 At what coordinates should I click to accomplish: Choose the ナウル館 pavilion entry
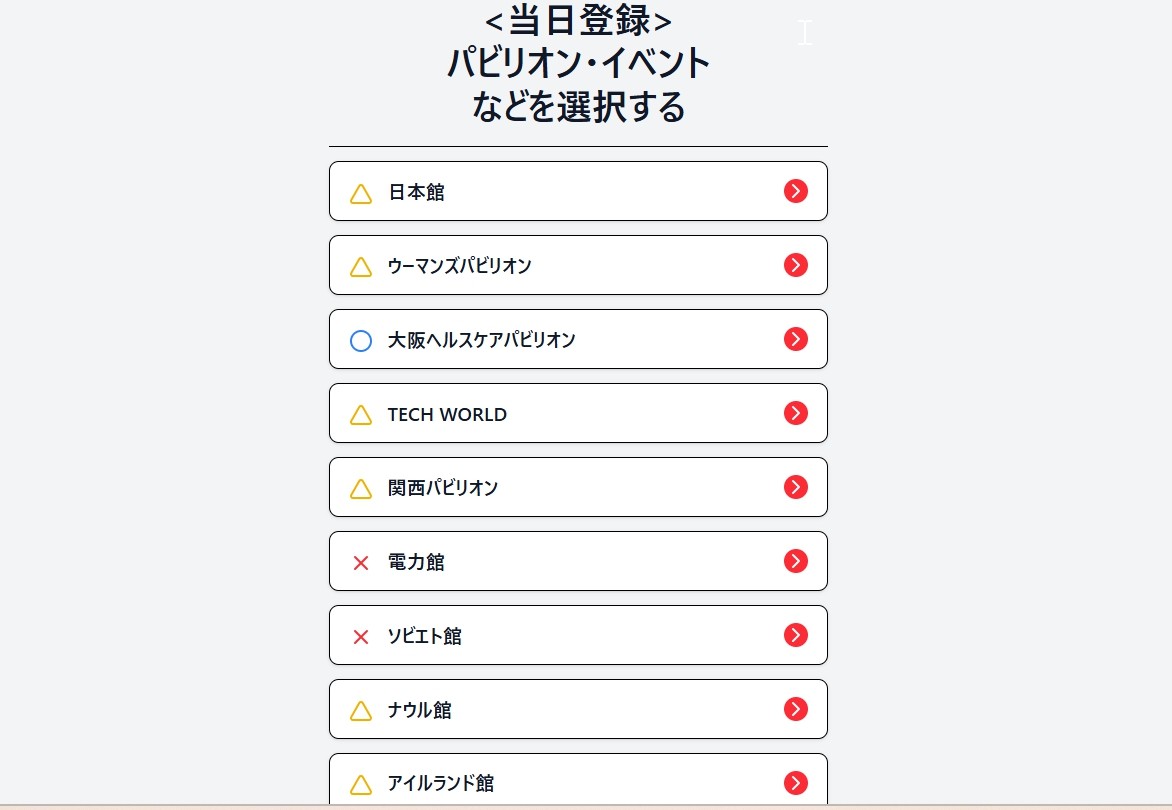420,710
